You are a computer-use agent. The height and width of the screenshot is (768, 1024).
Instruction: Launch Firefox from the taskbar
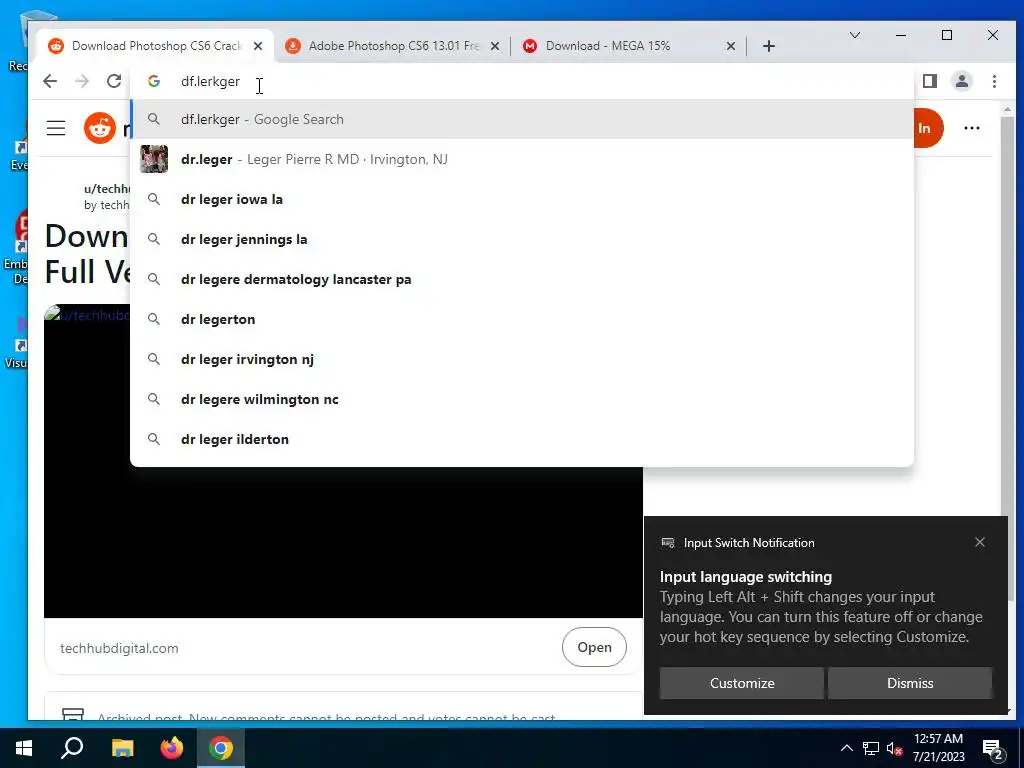pyautogui.click(x=172, y=748)
